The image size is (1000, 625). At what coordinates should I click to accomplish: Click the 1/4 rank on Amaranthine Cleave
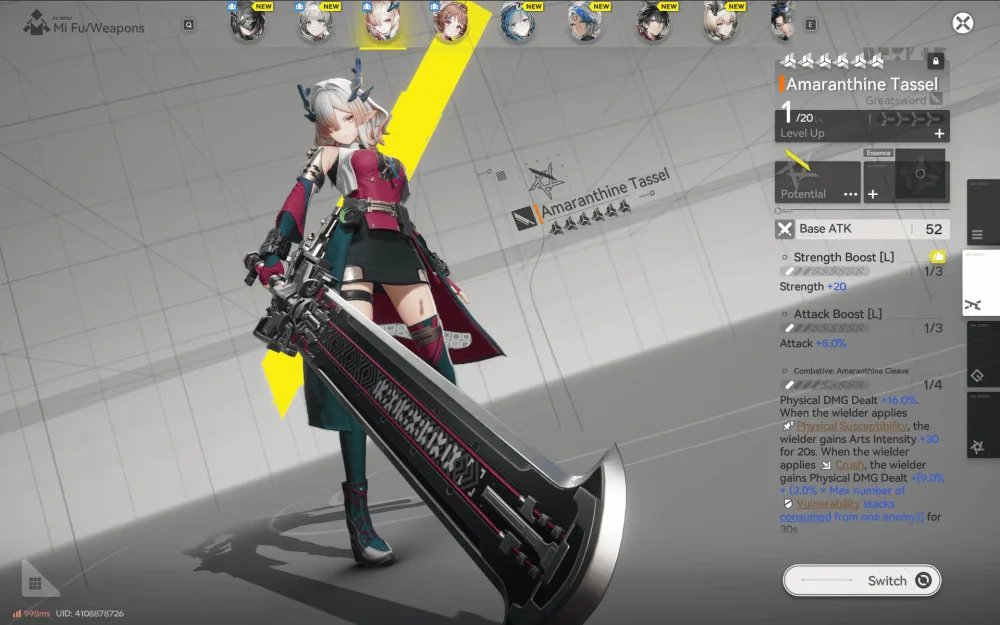932,385
